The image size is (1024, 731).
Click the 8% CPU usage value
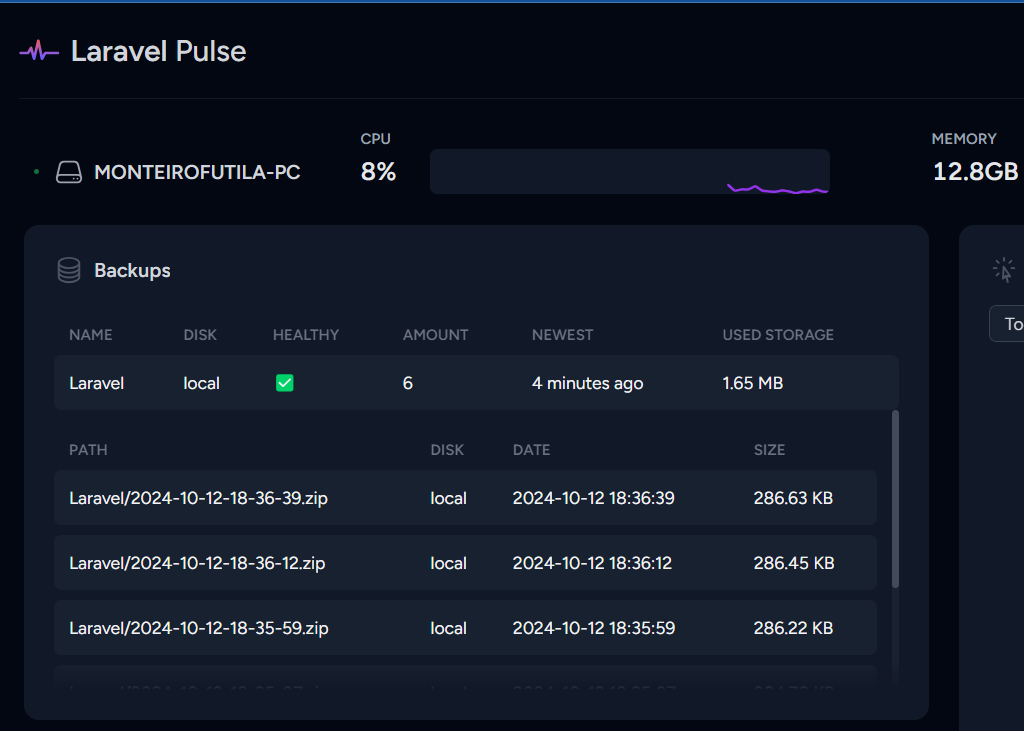tap(378, 172)
